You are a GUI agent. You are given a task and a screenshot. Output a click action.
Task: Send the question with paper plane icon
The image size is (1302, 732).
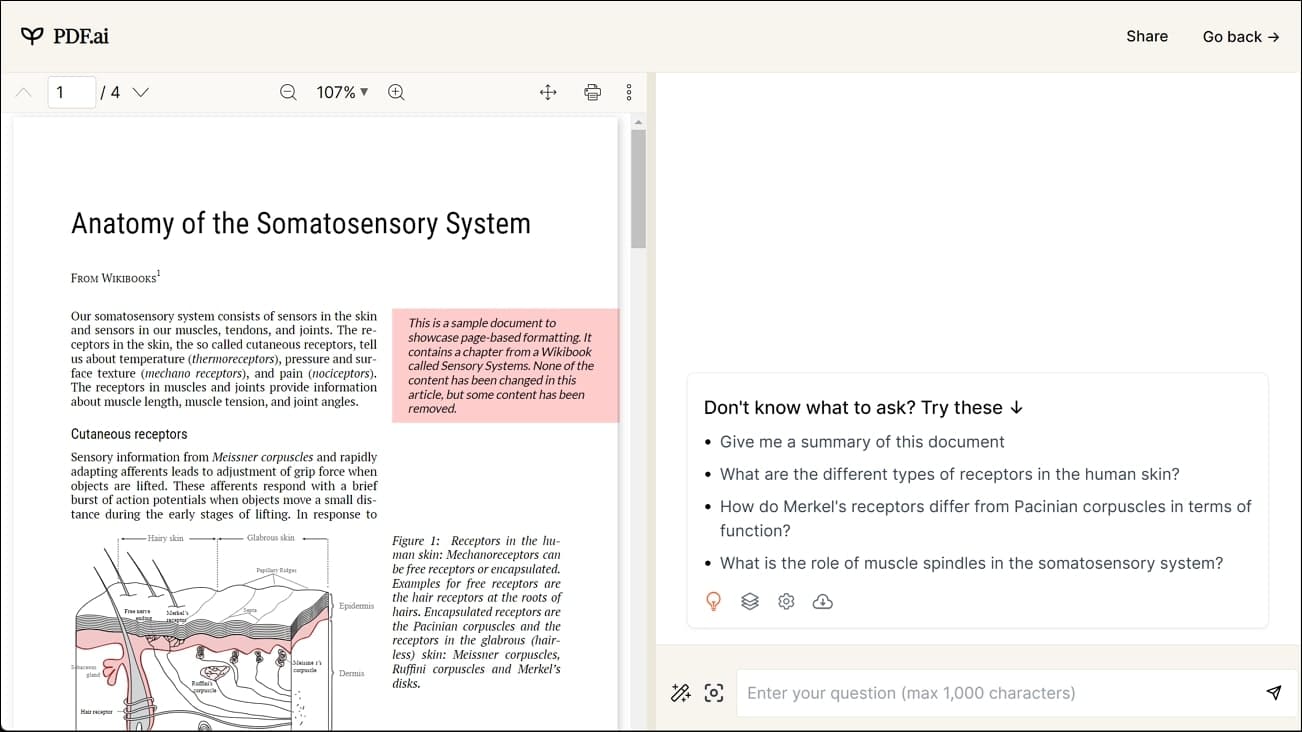(x=1273, y=693)
